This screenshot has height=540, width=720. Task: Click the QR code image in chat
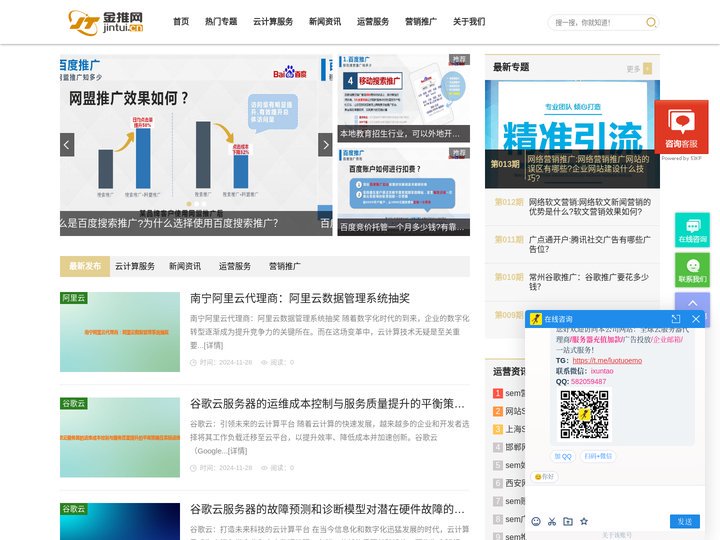click(x=585, y=415)
